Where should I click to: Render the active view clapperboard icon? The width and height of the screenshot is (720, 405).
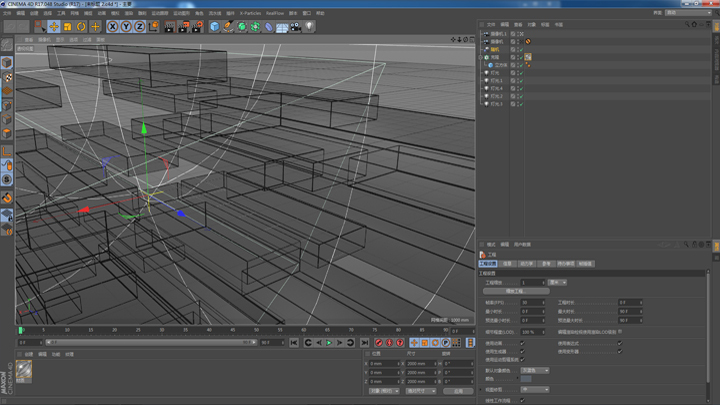point(169,27)
